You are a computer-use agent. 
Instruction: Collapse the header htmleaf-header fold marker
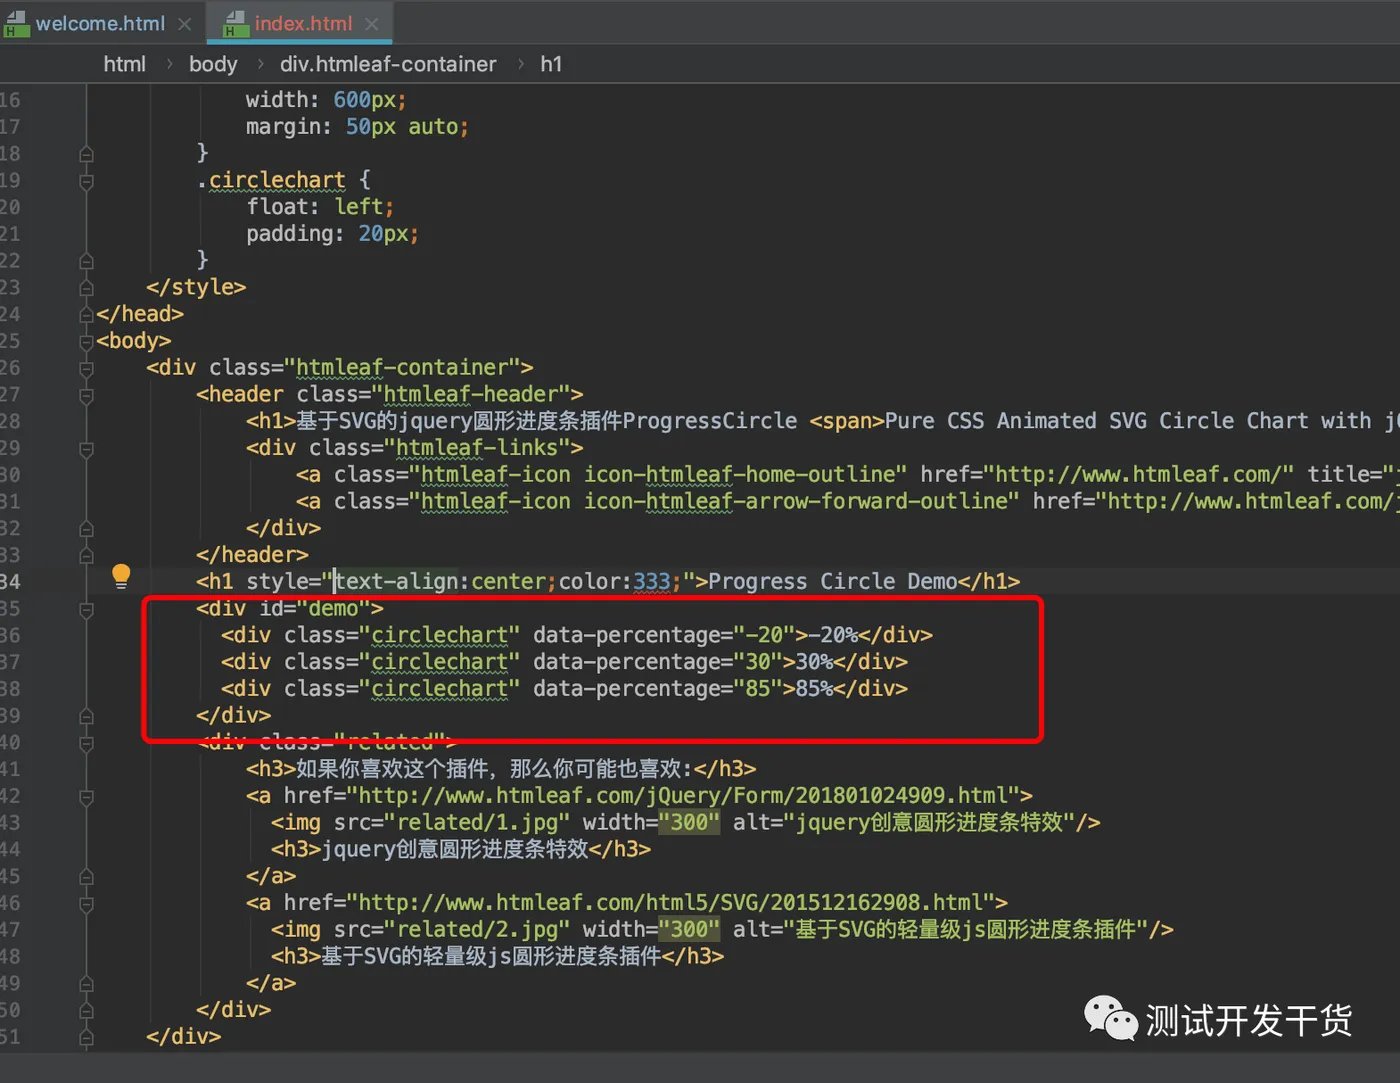pos(87,395)
